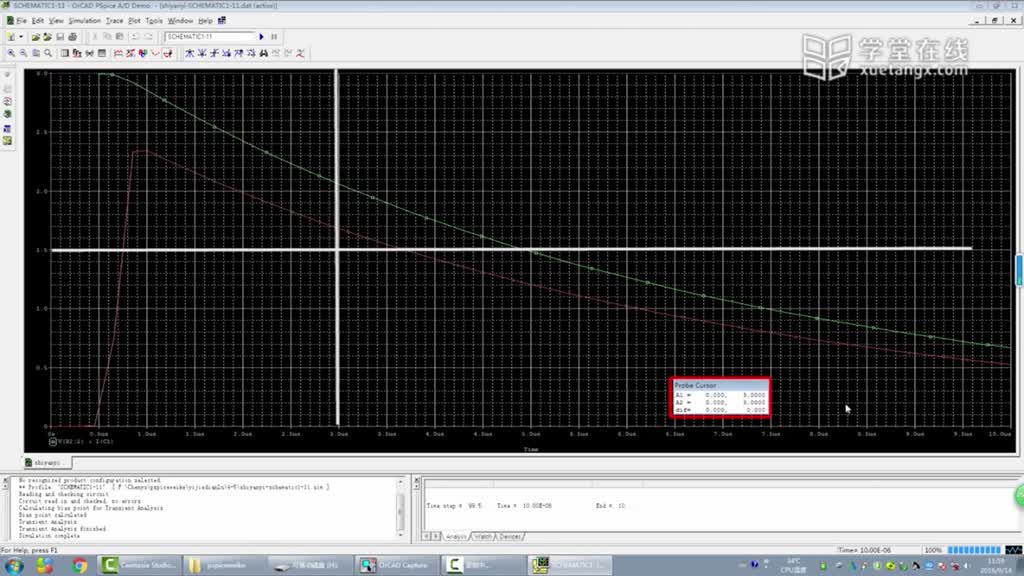
Task: Click the Probe Cursor window
Action: (720, 397)
